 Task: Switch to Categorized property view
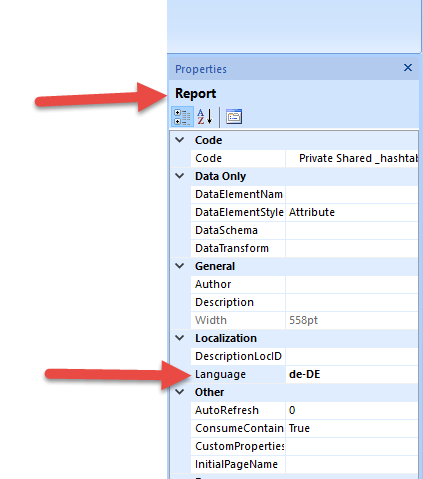pos(182,117)
